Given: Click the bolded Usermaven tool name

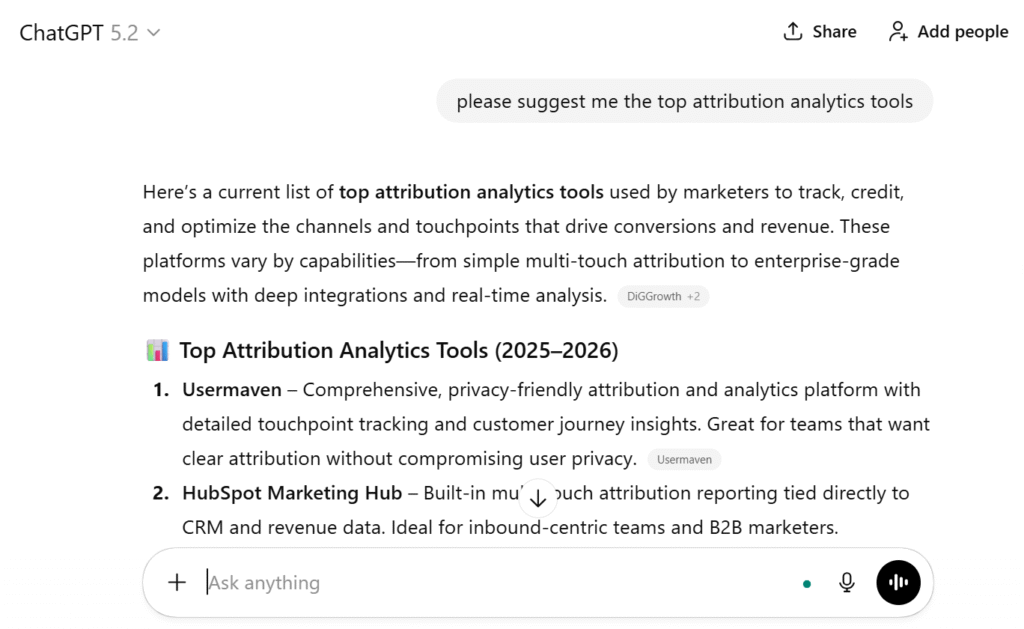Looking at the screenshot, I should pos(231,390).
